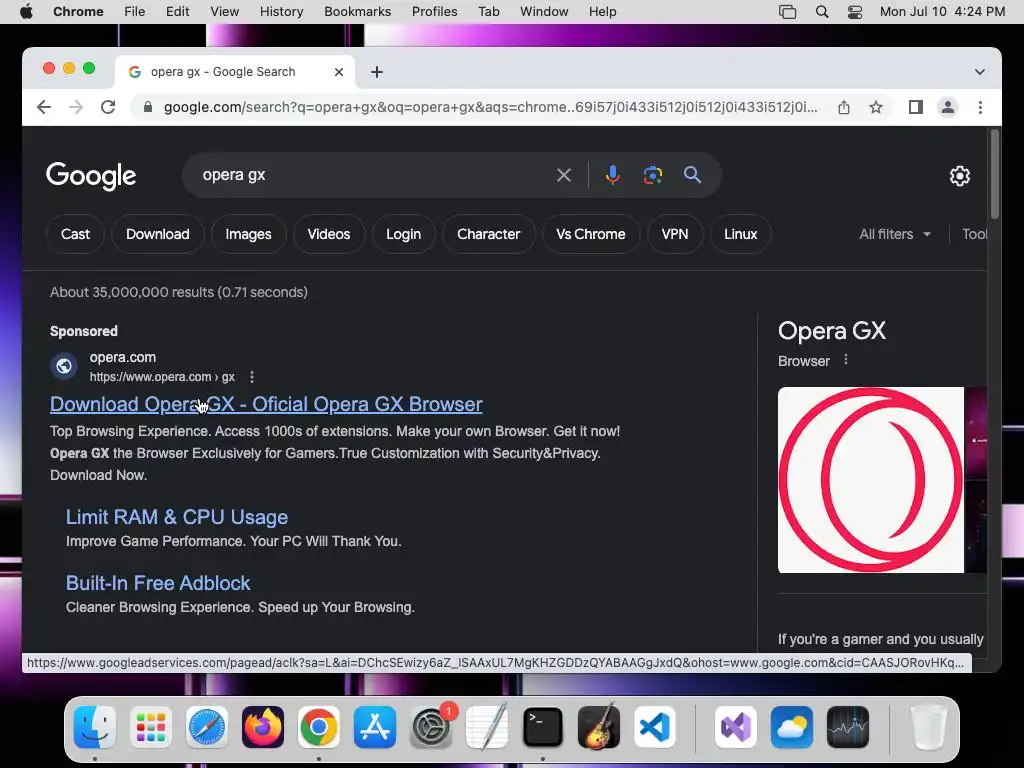Click the page vertical scrollbar
Screen dimensions: 1024x768
click(x=995, y=174)
